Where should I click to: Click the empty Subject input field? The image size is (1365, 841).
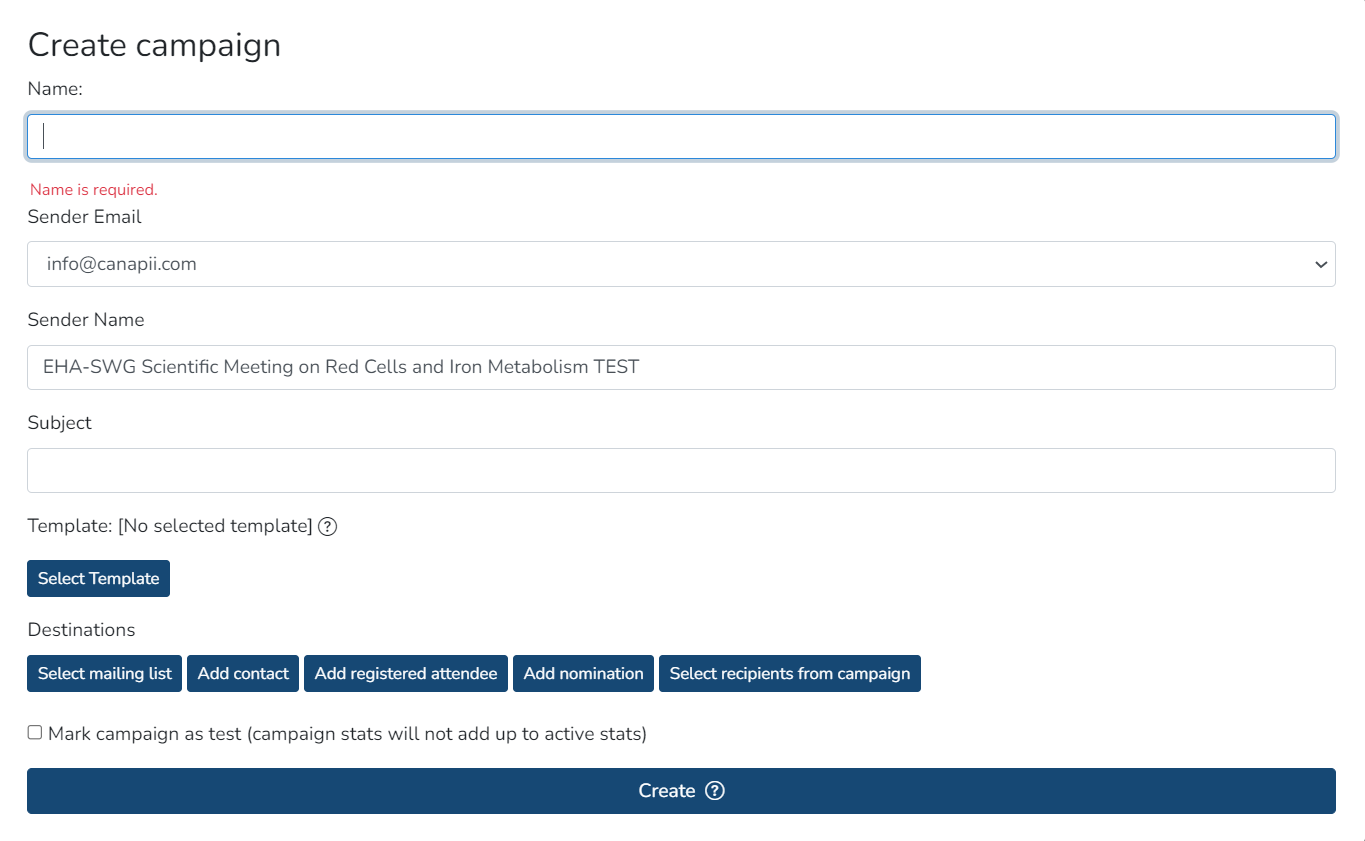[x=680, y=470]
